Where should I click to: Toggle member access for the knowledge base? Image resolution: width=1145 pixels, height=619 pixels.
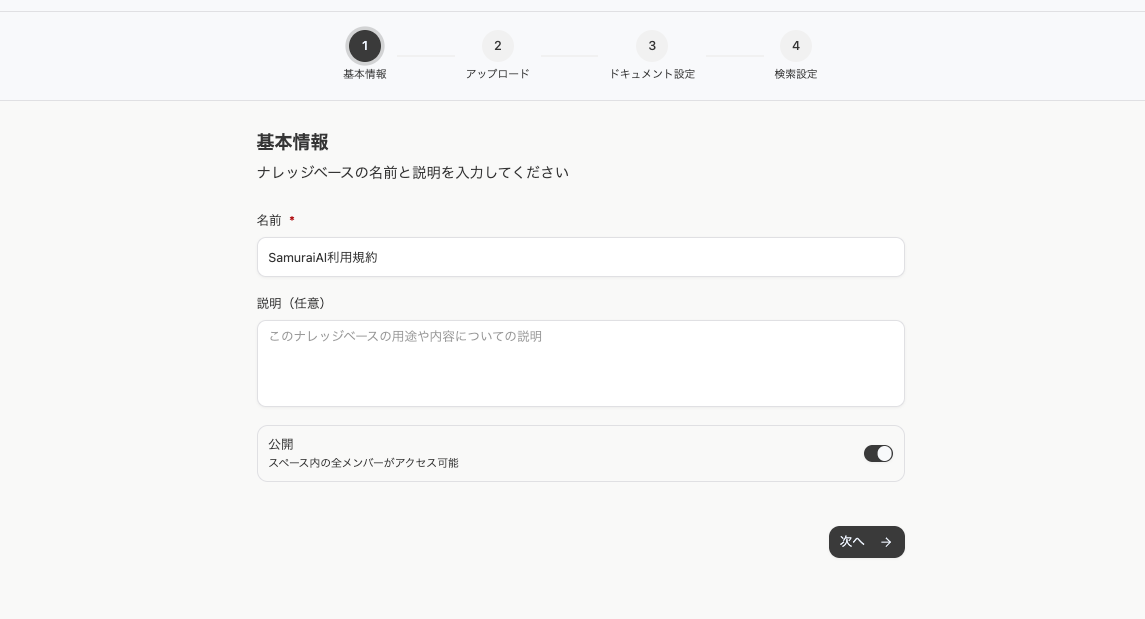pyautogui.click(x=878, y=453)
